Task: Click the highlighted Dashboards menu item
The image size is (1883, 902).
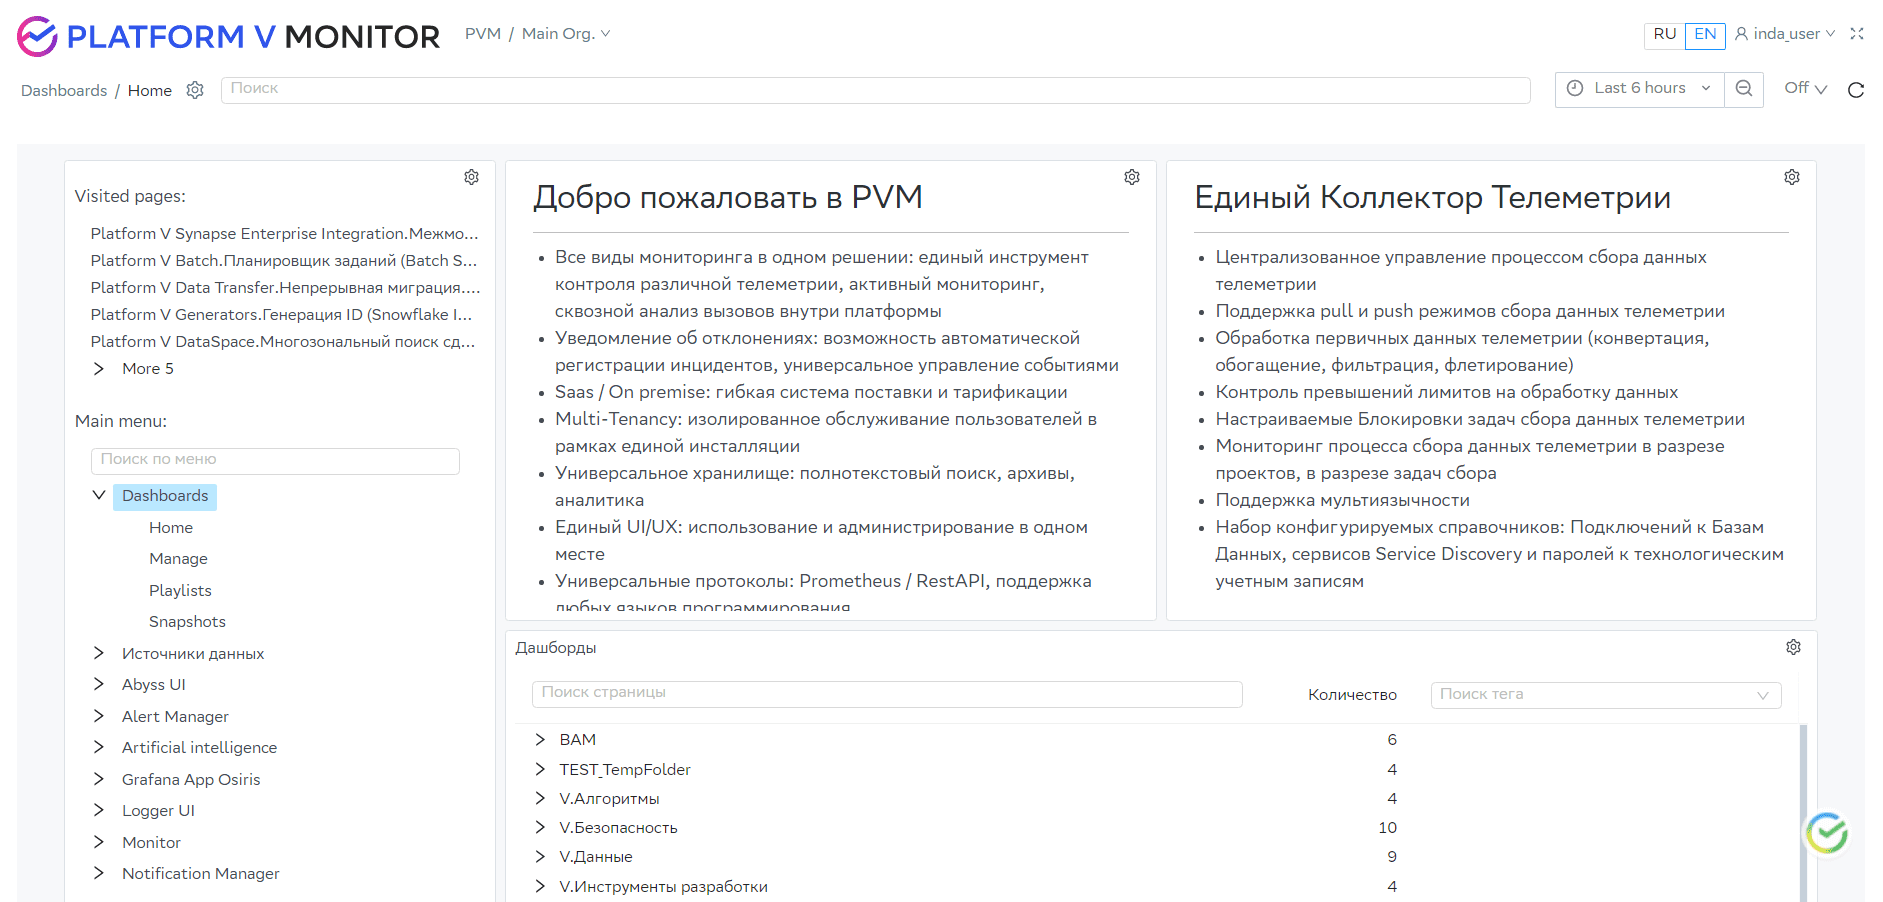Action: pos(165,496)
